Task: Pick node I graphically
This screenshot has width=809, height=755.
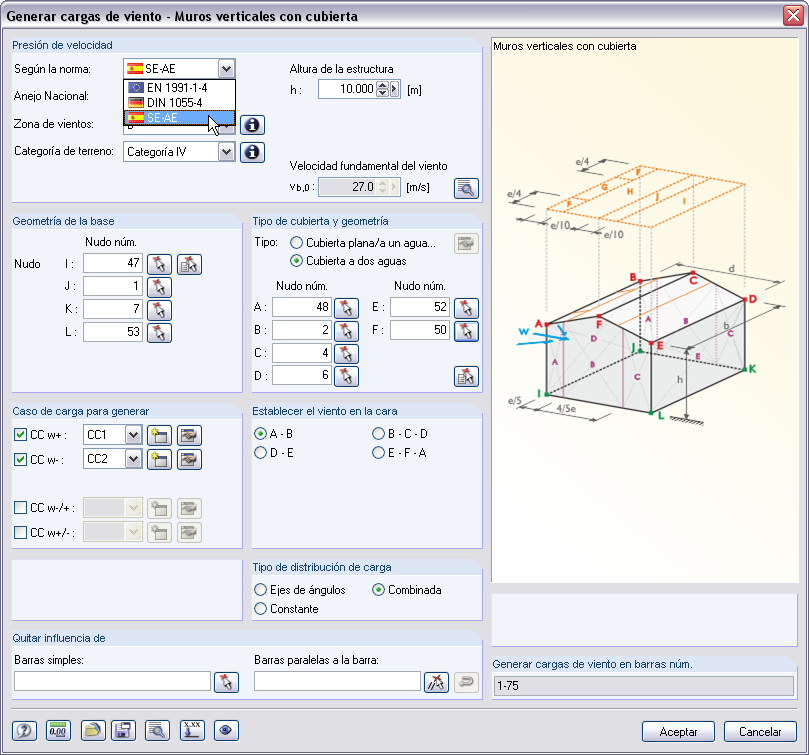Action: point(159,264)
